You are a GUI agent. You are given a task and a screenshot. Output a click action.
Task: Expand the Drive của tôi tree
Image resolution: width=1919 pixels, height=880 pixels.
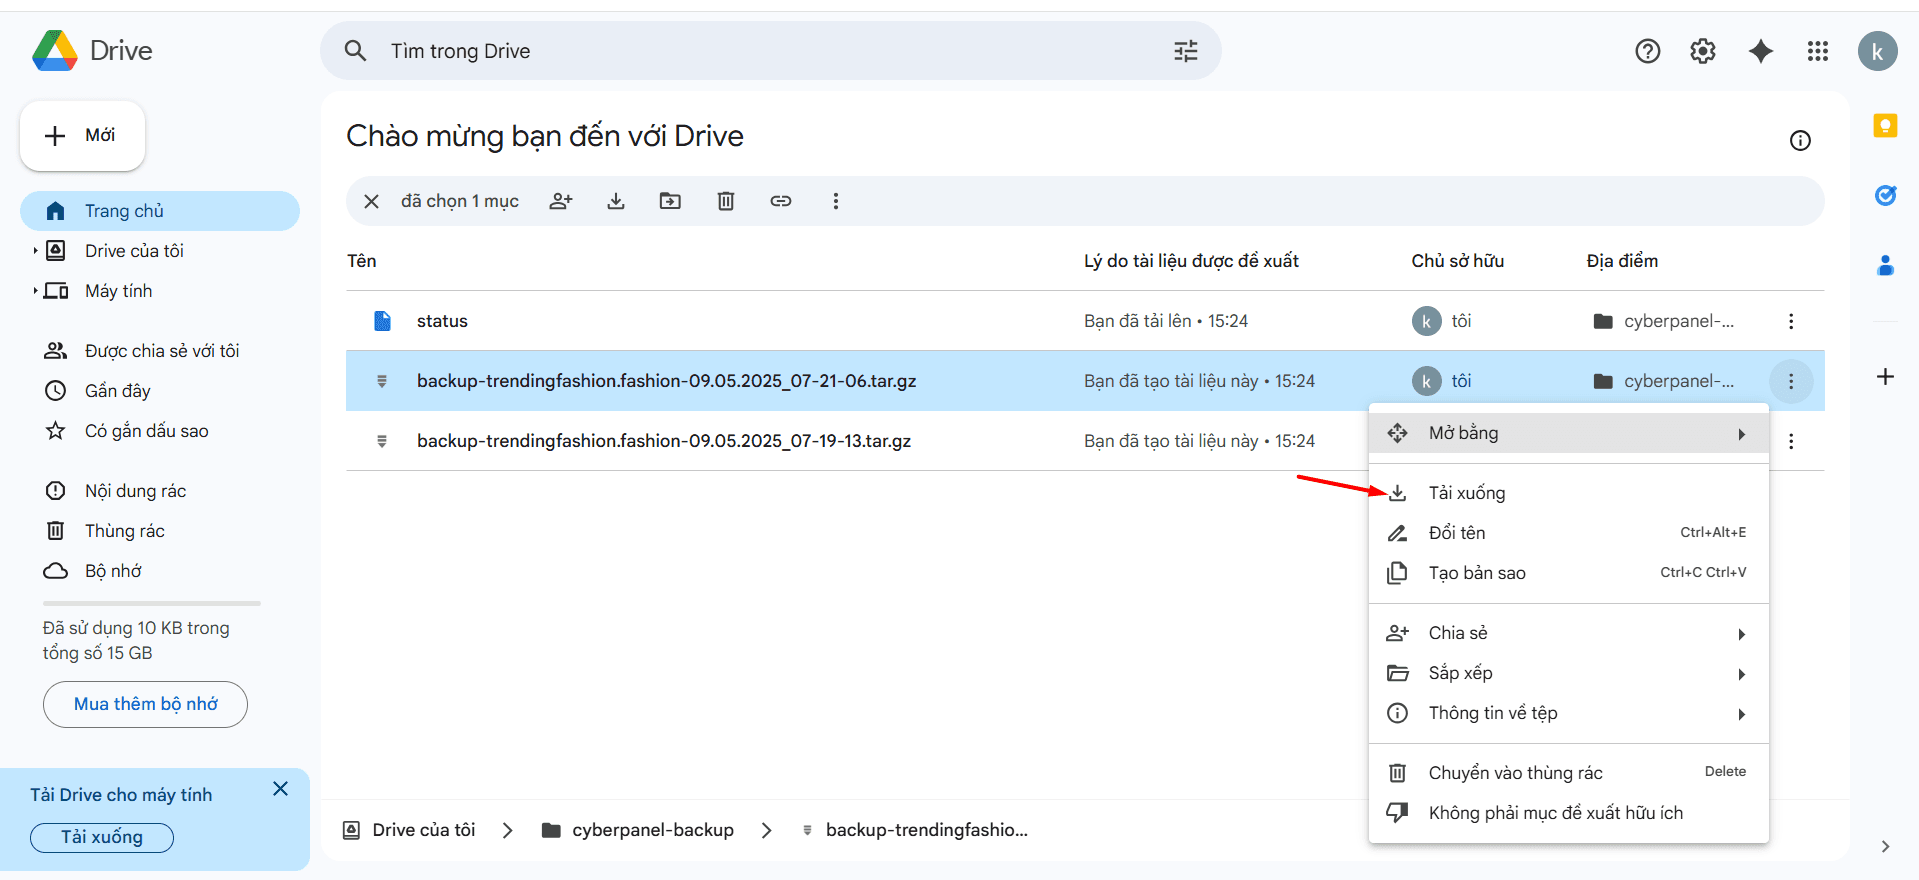tap(35, 251)
